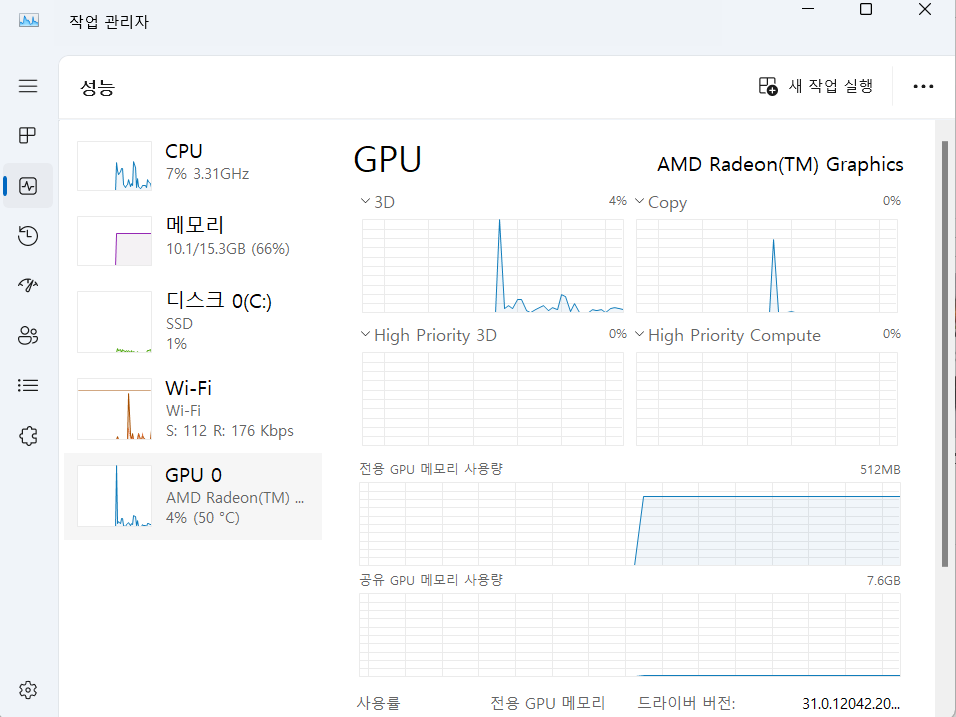Select the 디스크 0(C:) performance item

[x=193, y=321]
